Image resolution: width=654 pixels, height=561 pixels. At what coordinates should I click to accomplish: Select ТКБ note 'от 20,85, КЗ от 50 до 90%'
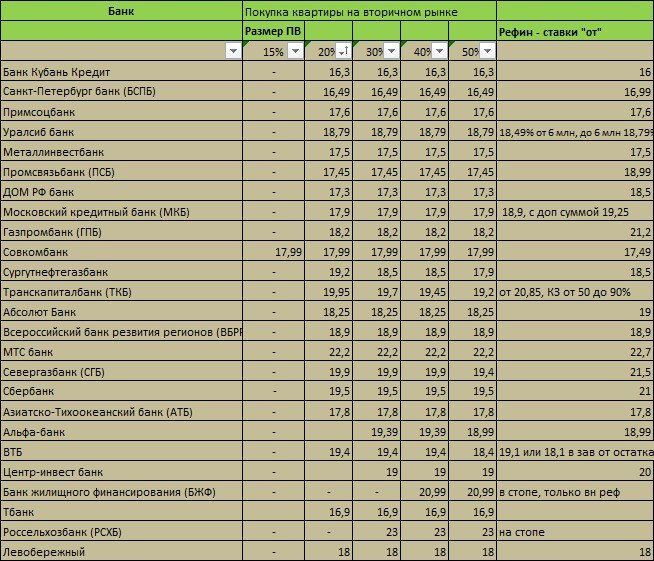coord(575,292)
